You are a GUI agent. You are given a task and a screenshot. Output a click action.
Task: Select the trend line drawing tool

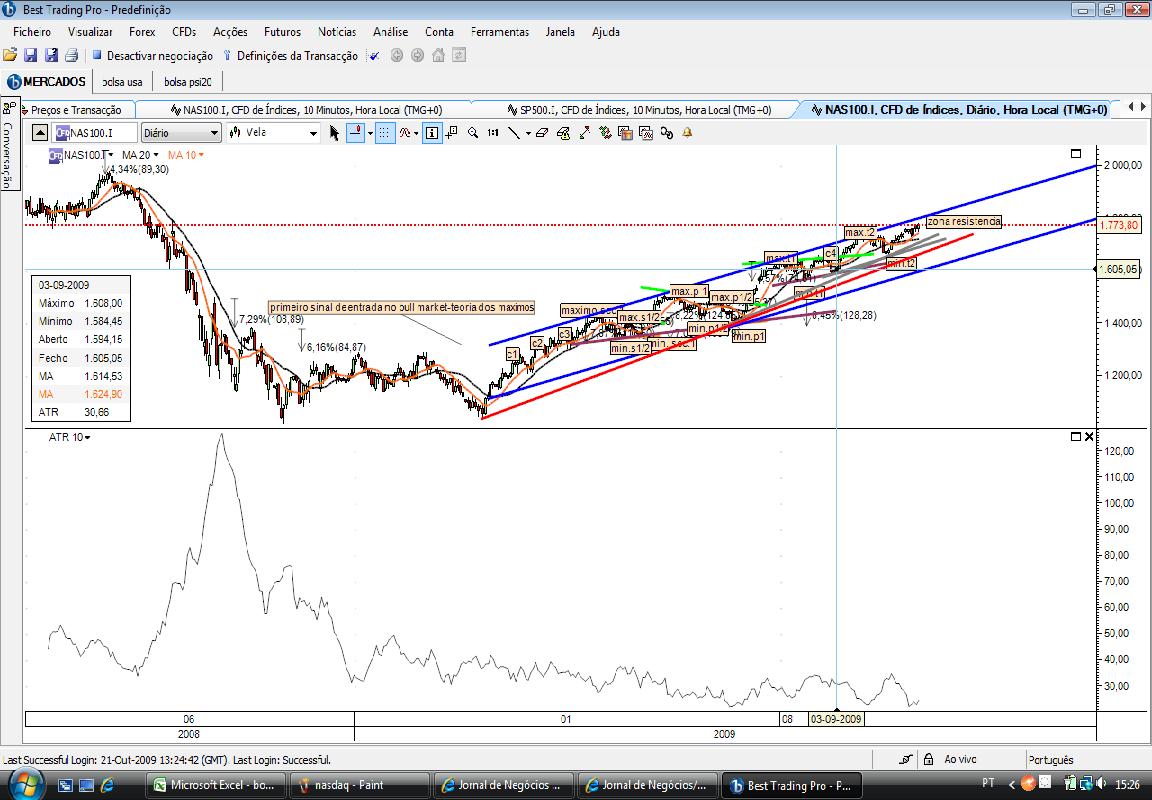tap(514, 133)
